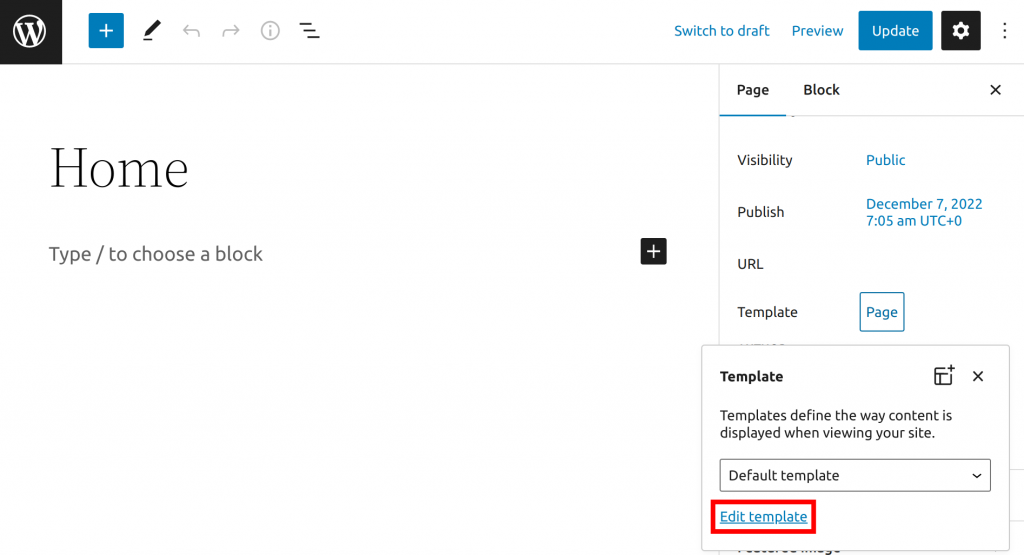This screenshot has width=1024, height=555.
Task: Expand the Default template dropdown
Action: (x=855, y=475)
